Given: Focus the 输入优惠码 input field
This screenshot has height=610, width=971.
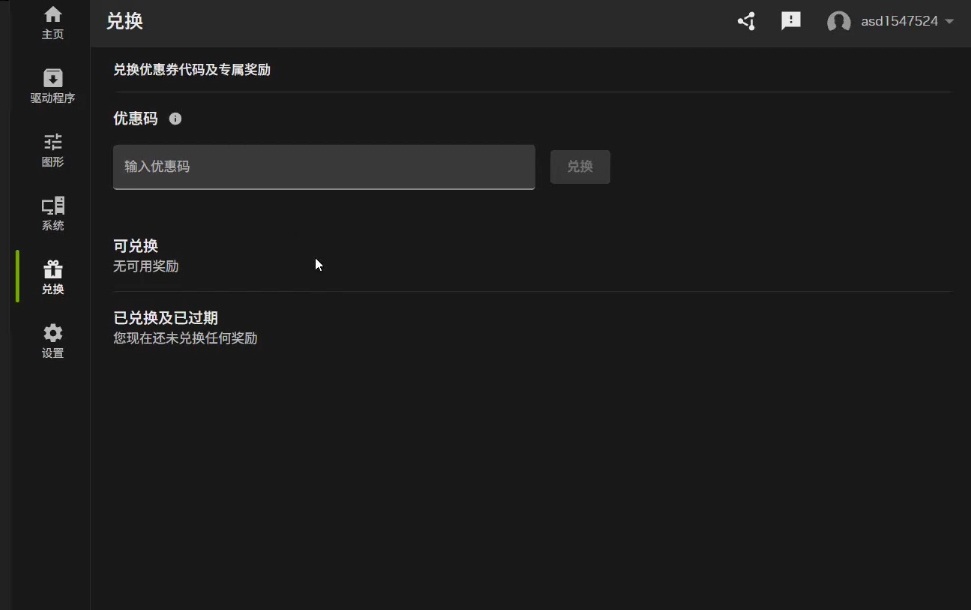Looking at the screenshot, I should [x=324, y=167].
